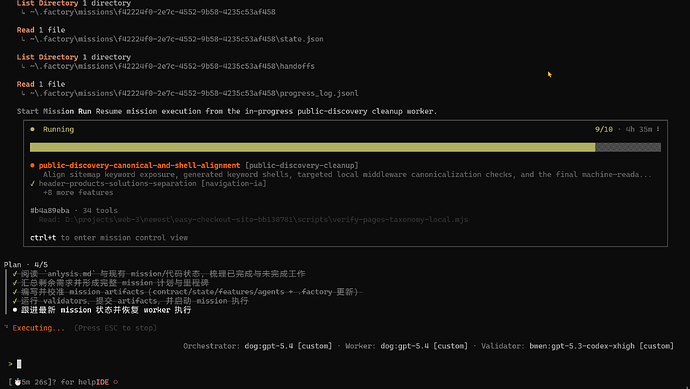
Task: Click the 5m 26s timer text
Action: [34, 382]
